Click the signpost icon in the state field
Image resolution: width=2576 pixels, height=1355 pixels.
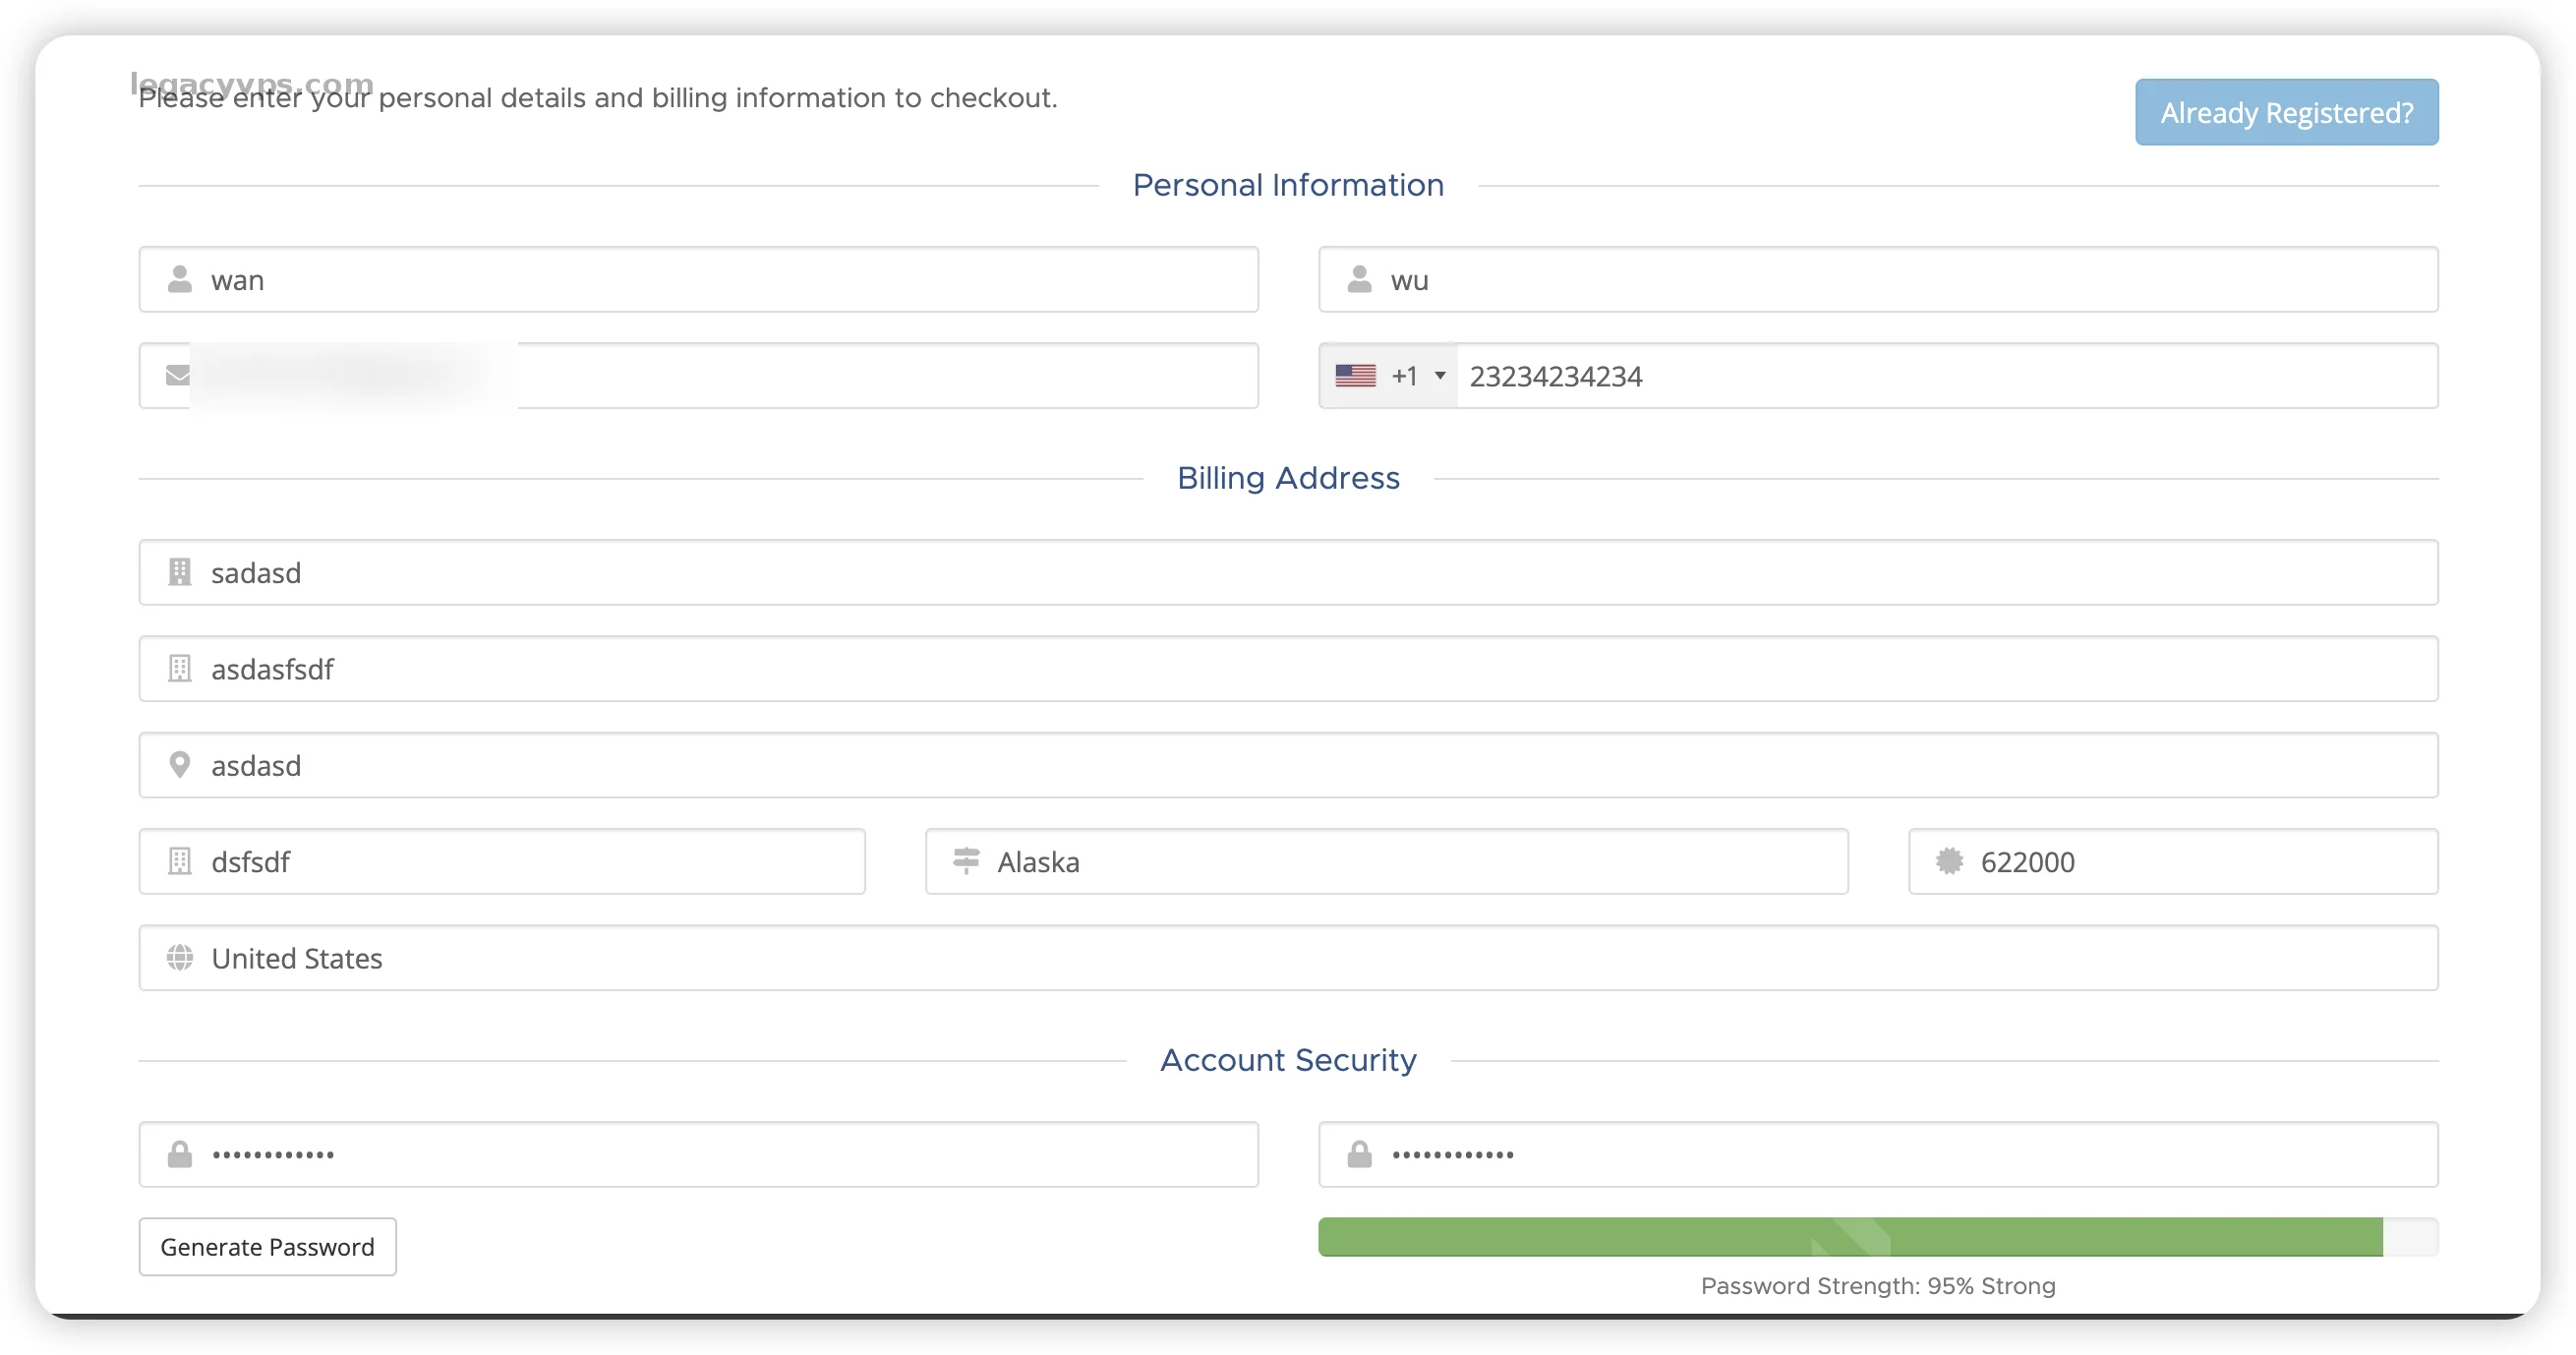click(x=966, y=861)
